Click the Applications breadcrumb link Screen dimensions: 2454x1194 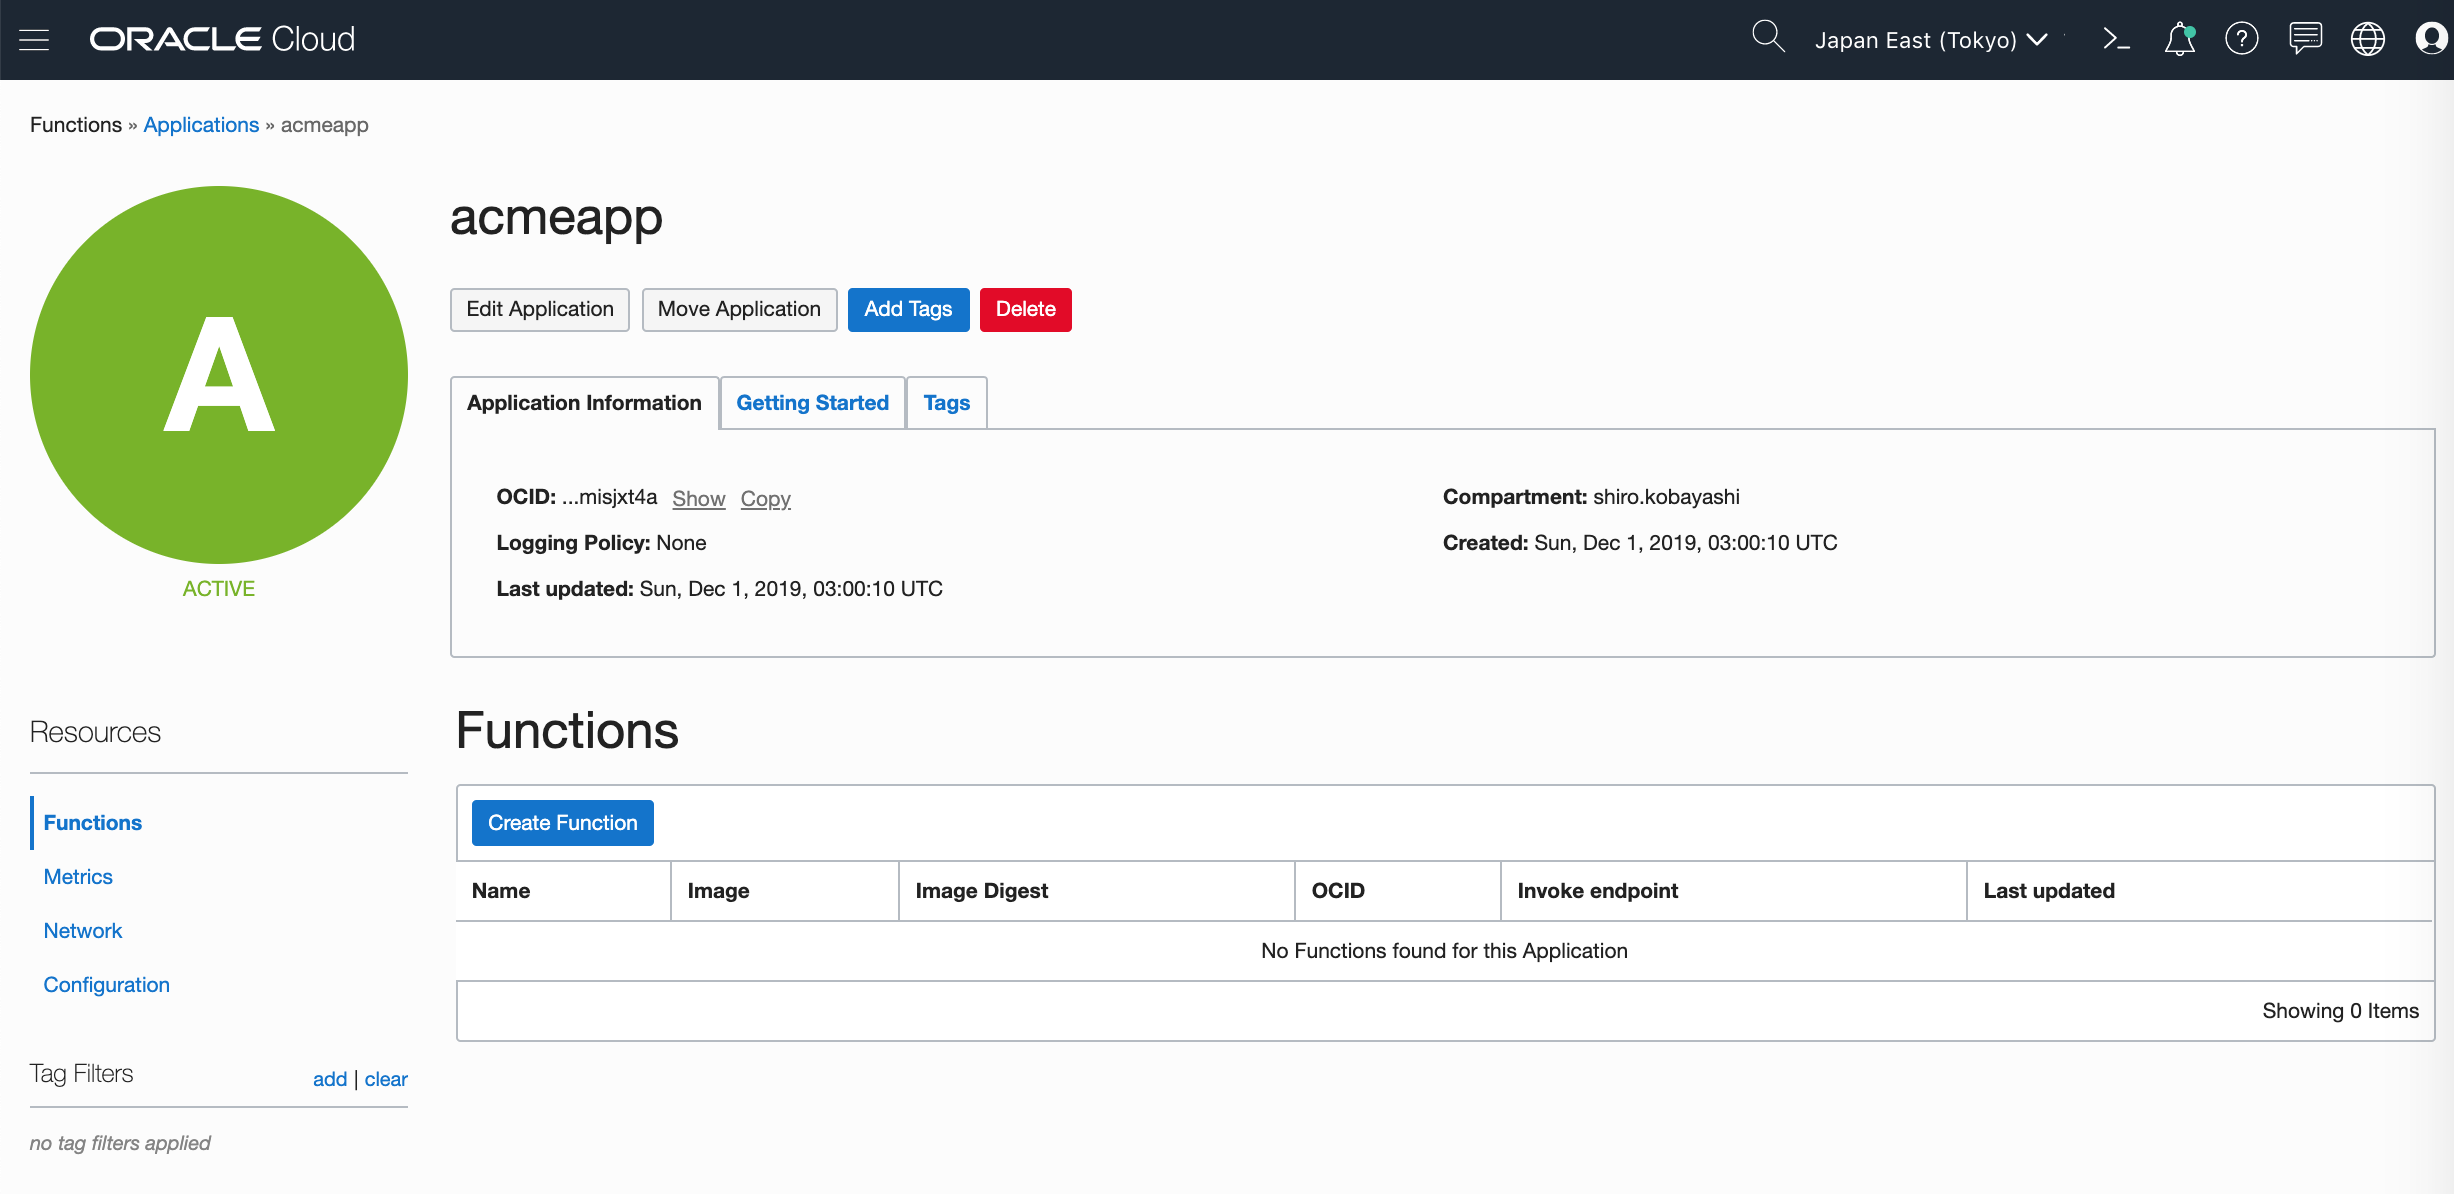pos(201,125)
